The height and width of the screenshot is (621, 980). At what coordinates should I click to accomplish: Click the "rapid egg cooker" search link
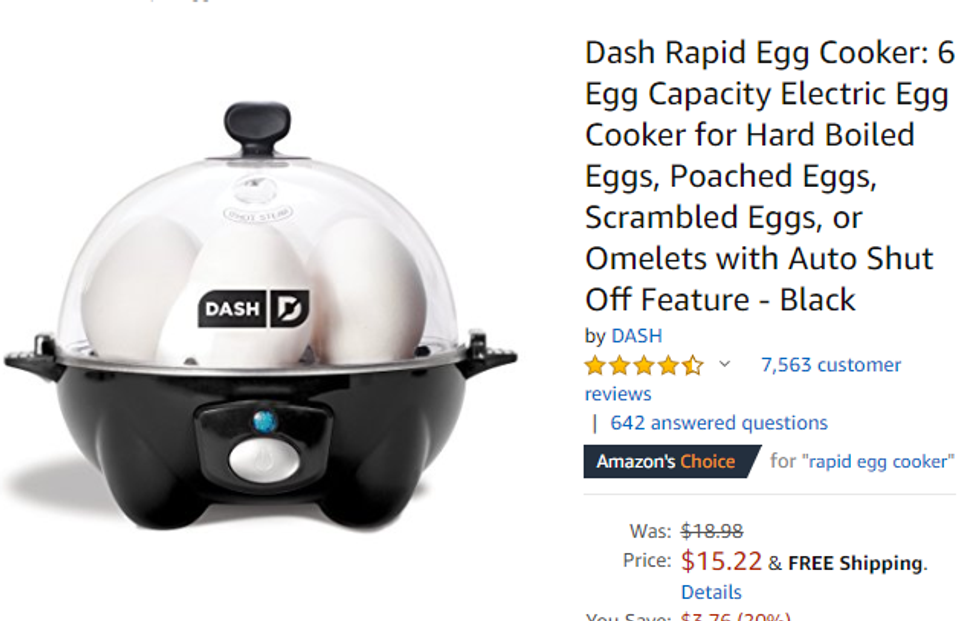click(x=878, y=461)
